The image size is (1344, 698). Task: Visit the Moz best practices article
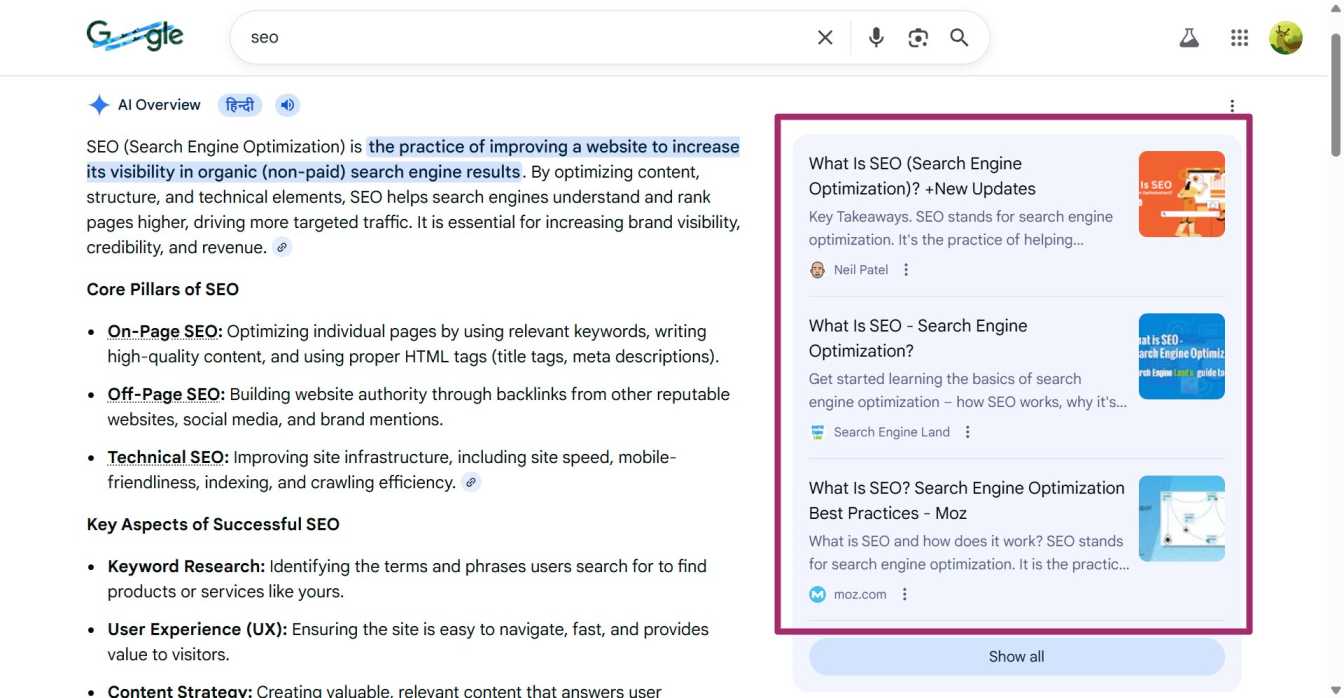[x=966, y=500]
